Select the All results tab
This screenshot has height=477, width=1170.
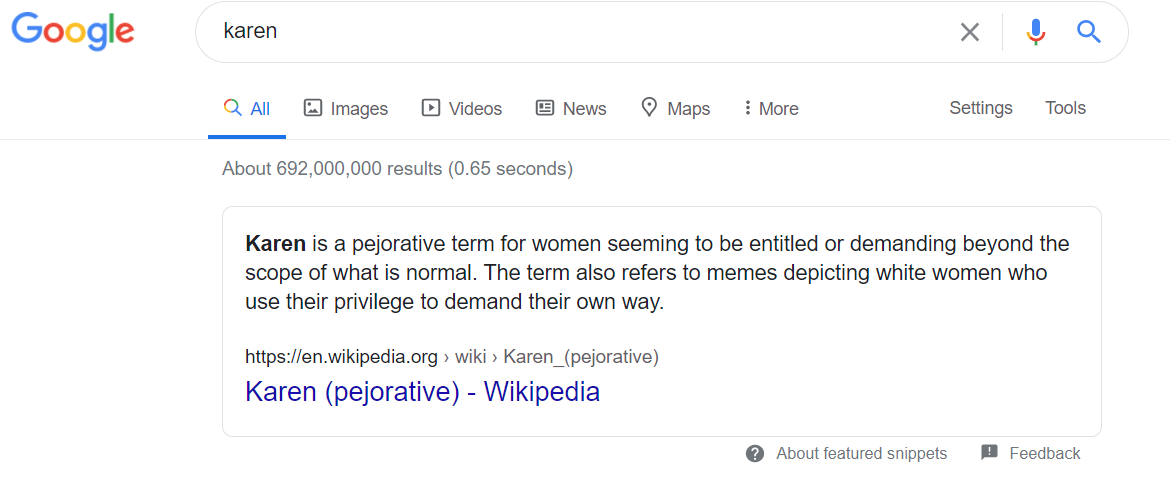point(247,109)
